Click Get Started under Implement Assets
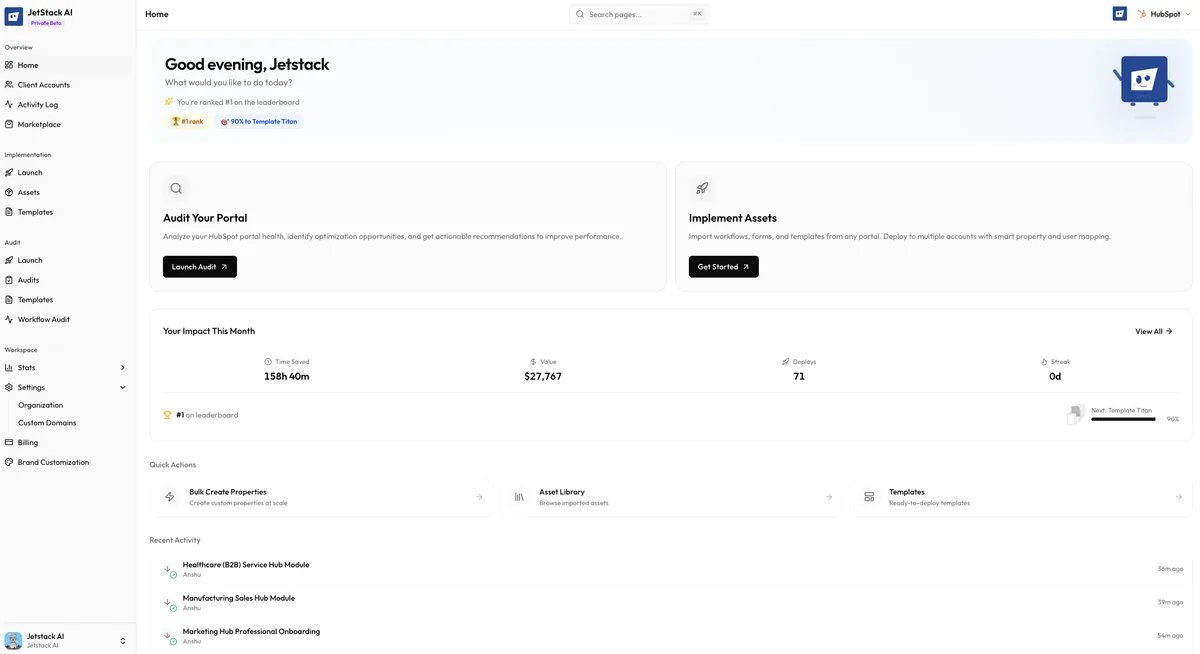 coord(723,266)
